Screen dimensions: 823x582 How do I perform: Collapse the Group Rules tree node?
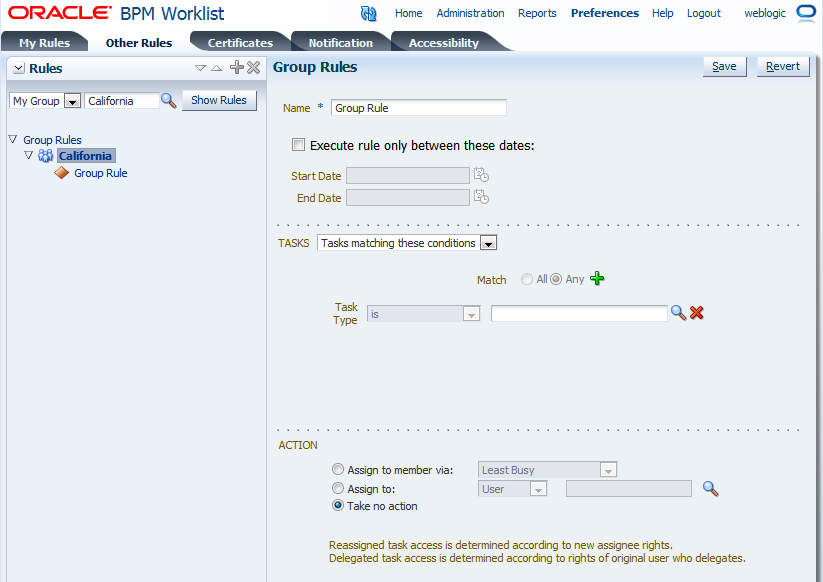tap(13, 139)
